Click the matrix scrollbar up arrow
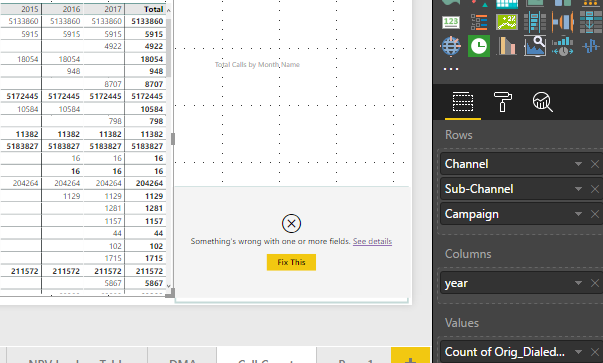603x363 pixels. tap(168, 10)
